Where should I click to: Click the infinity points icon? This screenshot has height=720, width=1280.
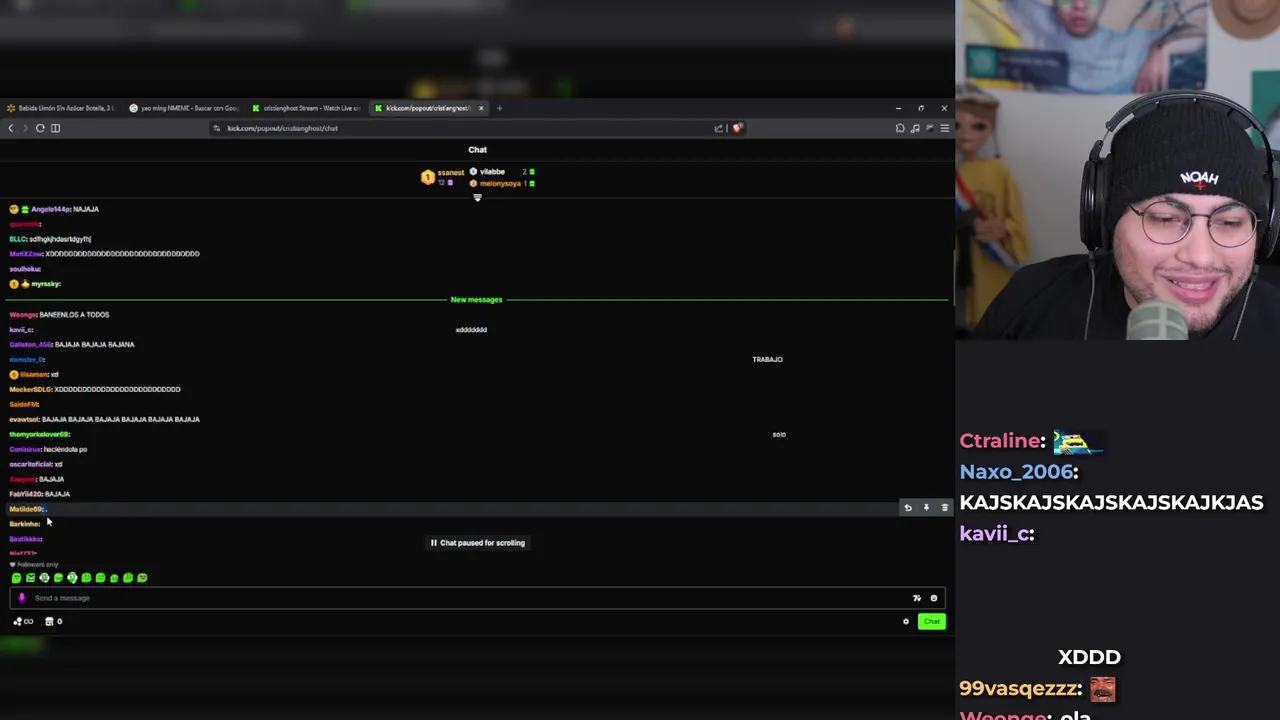coord(23,621)
